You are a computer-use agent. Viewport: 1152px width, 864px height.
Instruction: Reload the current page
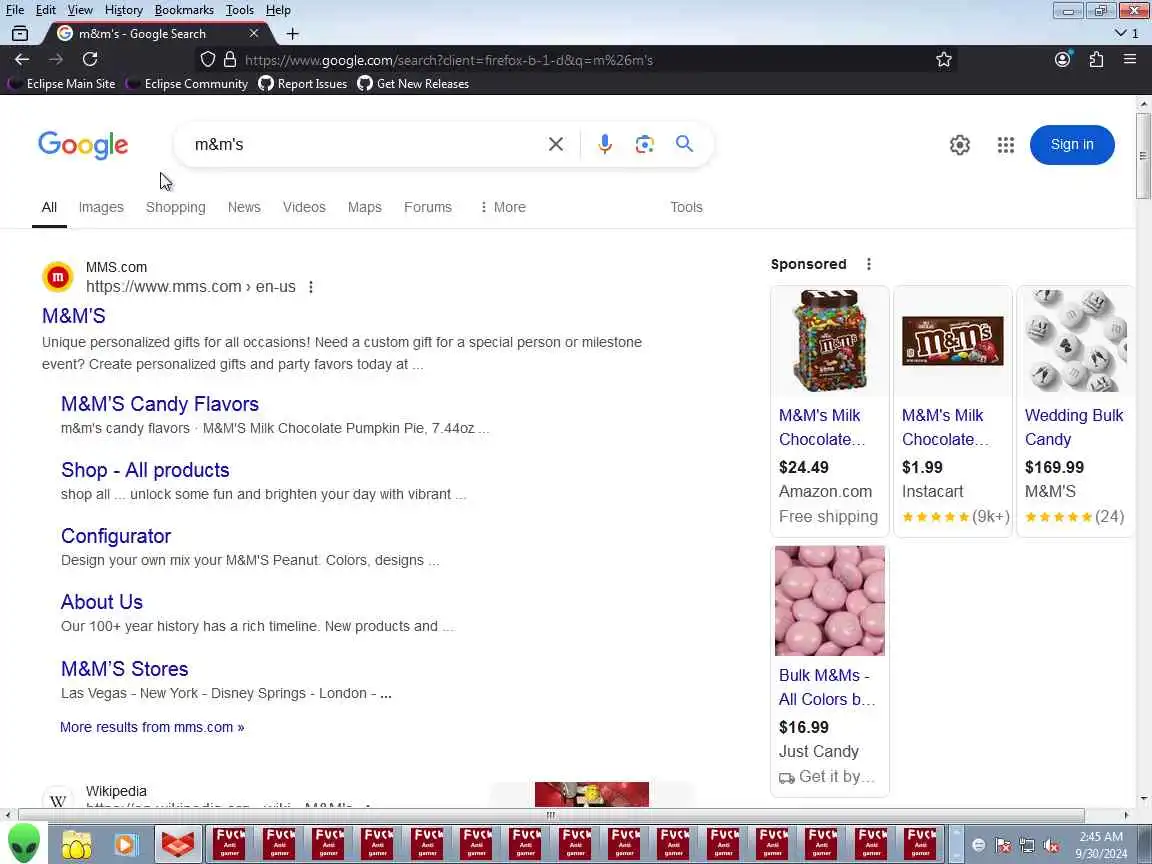click(90, 60)
